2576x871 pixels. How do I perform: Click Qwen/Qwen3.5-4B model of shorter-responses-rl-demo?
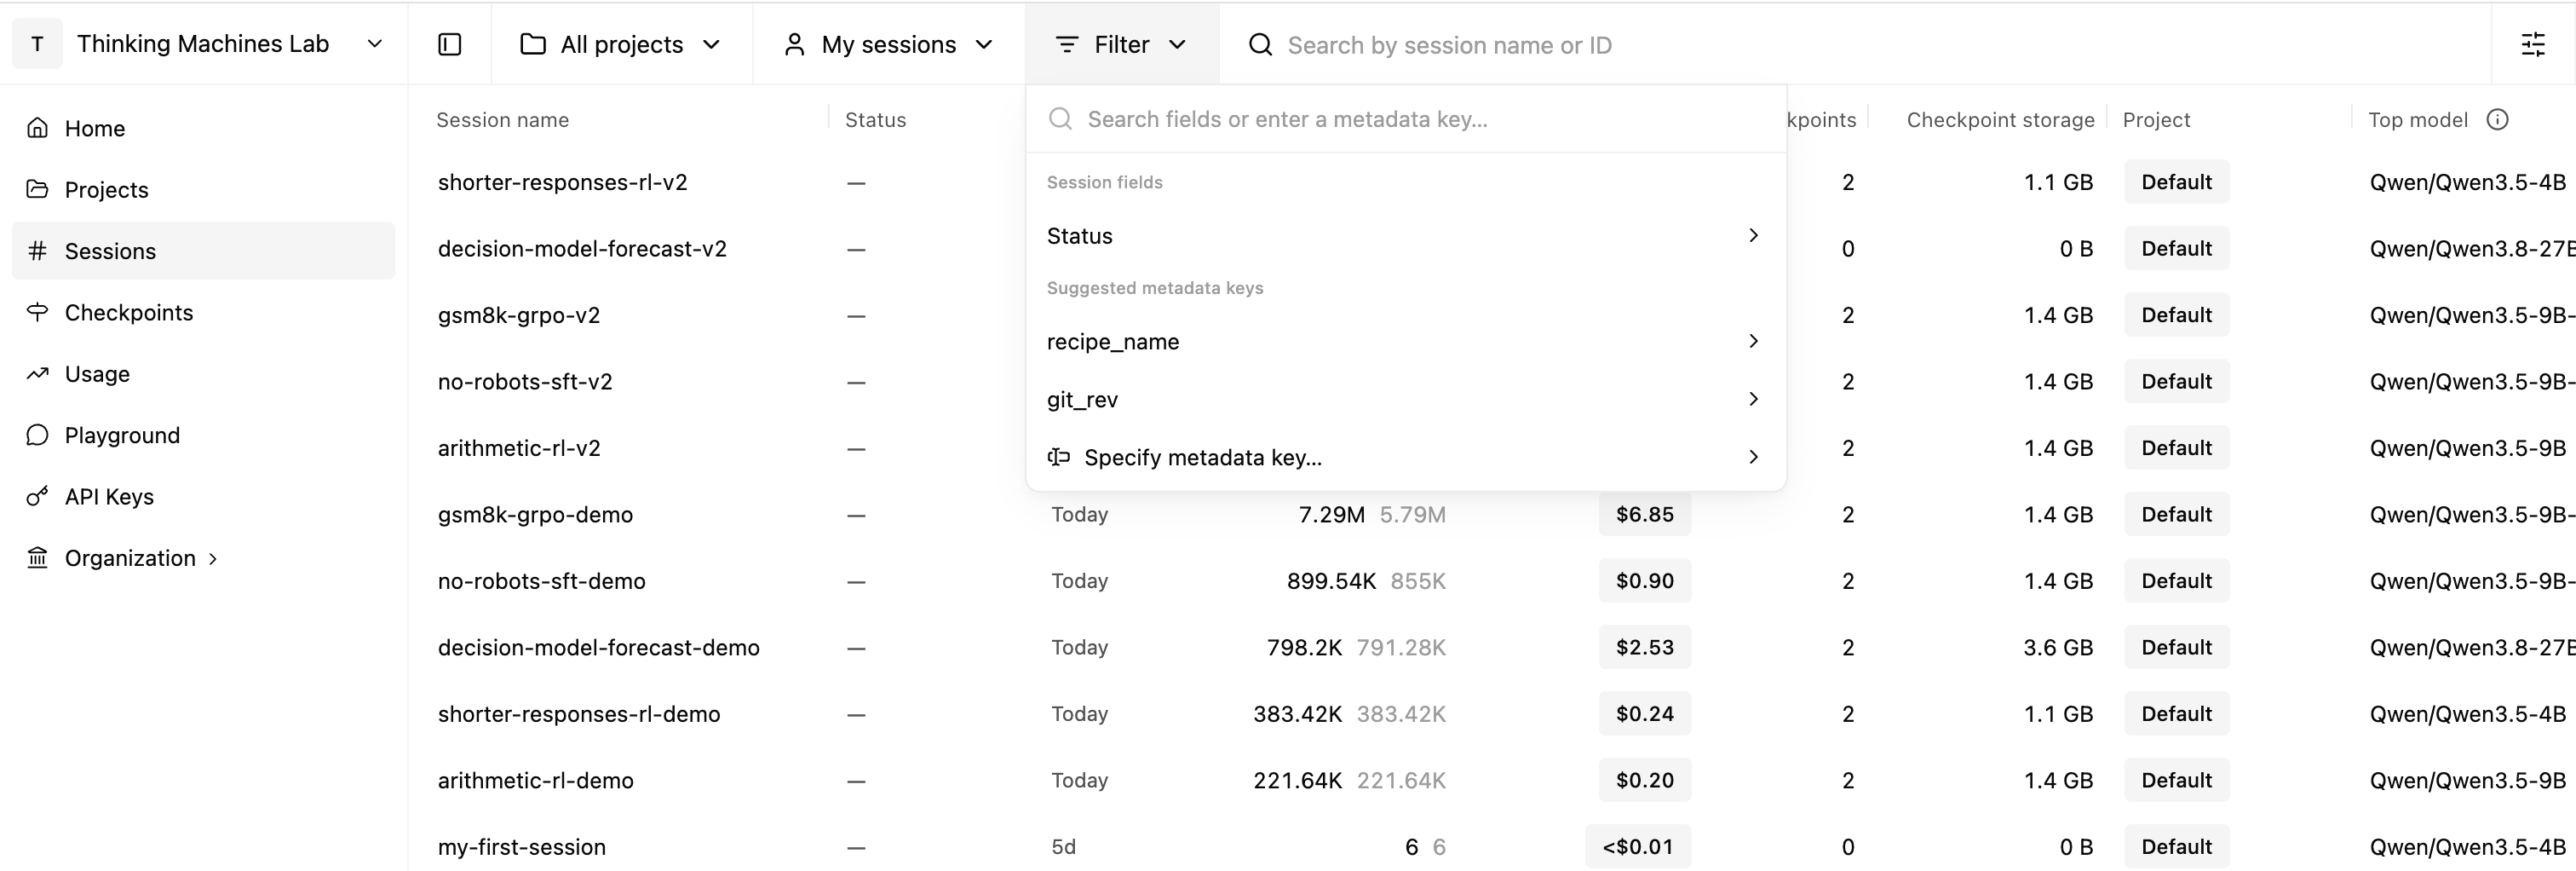[x=2467, y=714]
